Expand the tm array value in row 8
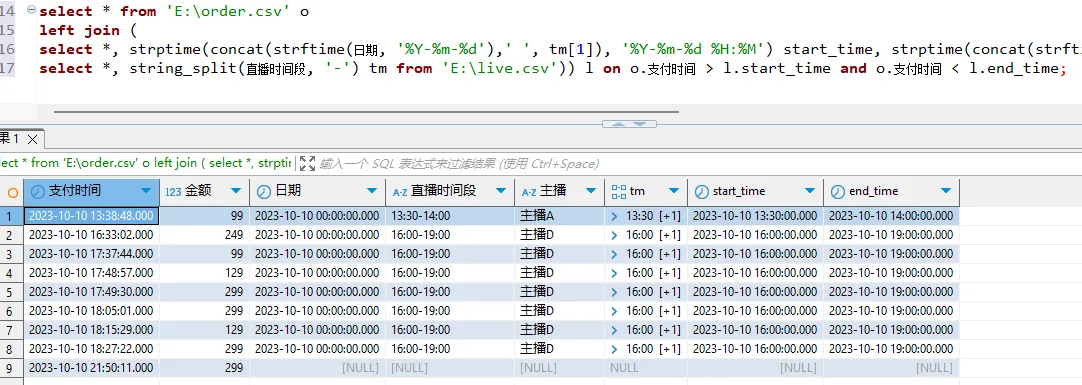Screen dimensions: 1082x385 coord(615,348)
